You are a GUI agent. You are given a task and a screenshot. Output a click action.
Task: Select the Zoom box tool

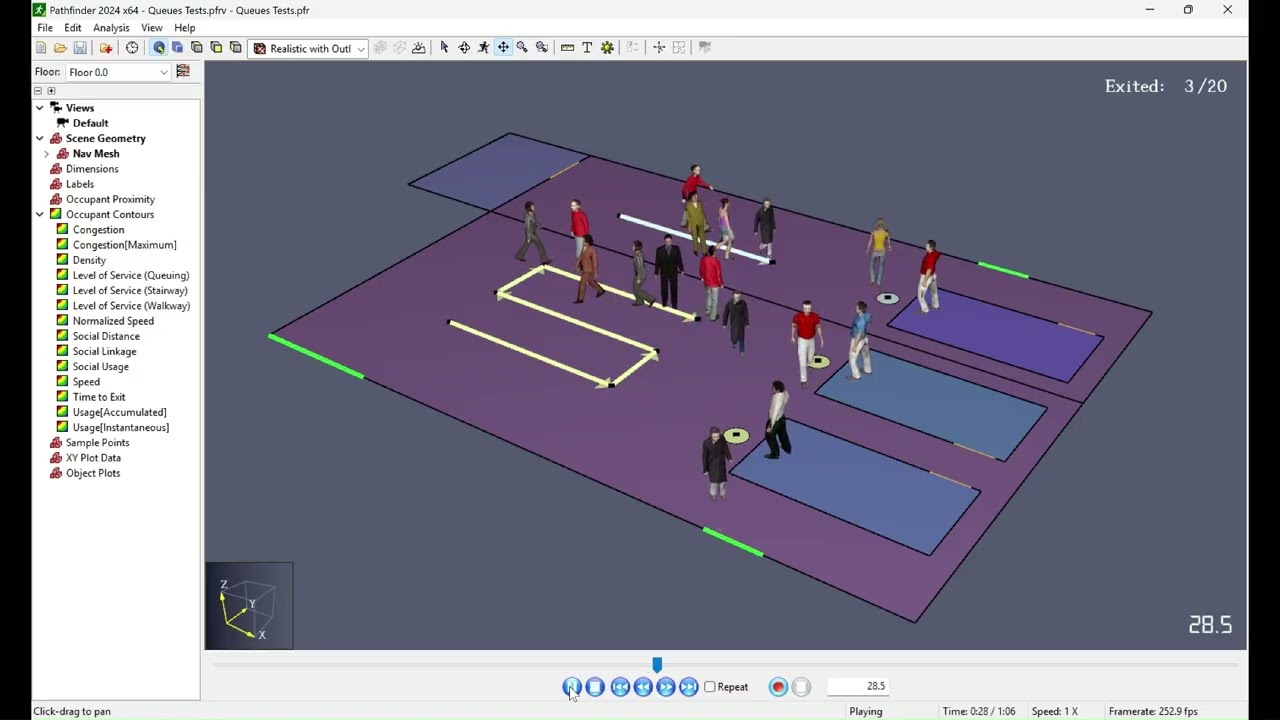(542, 48)
